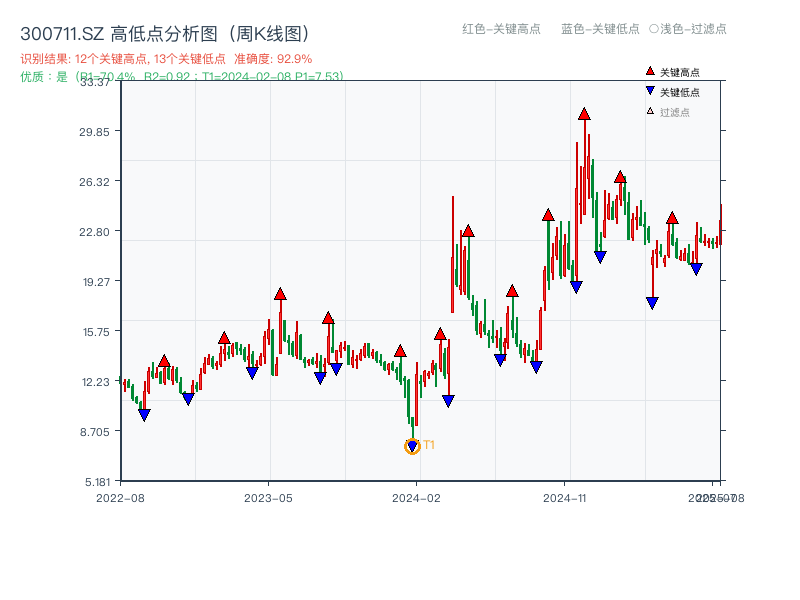The image size is (800, 600).
Task: Click the 2024-02 x-axis label
Action: point(416,498)
